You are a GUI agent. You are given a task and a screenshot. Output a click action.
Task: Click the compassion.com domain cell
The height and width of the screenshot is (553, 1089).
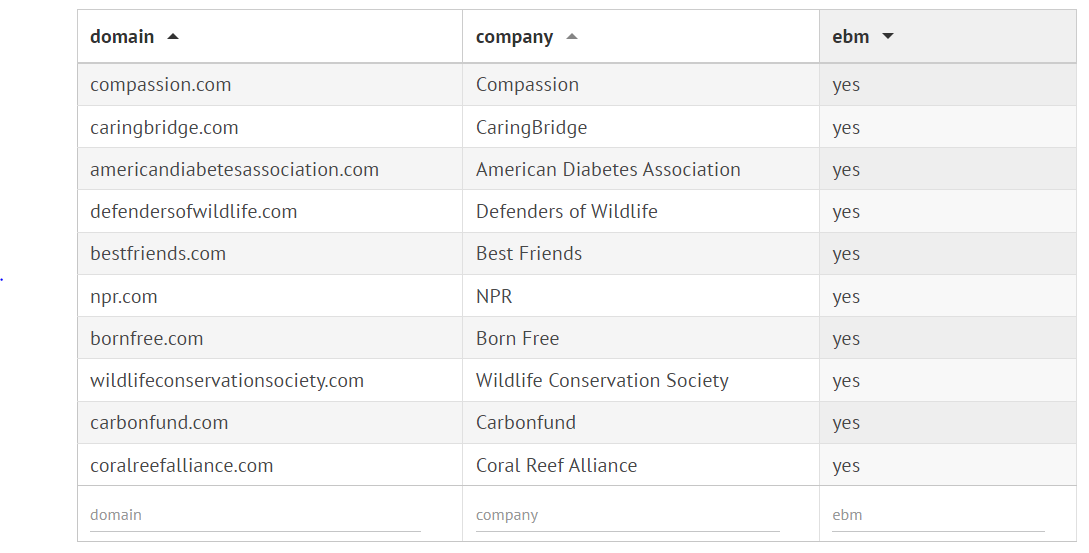click(x=161, y=85)
